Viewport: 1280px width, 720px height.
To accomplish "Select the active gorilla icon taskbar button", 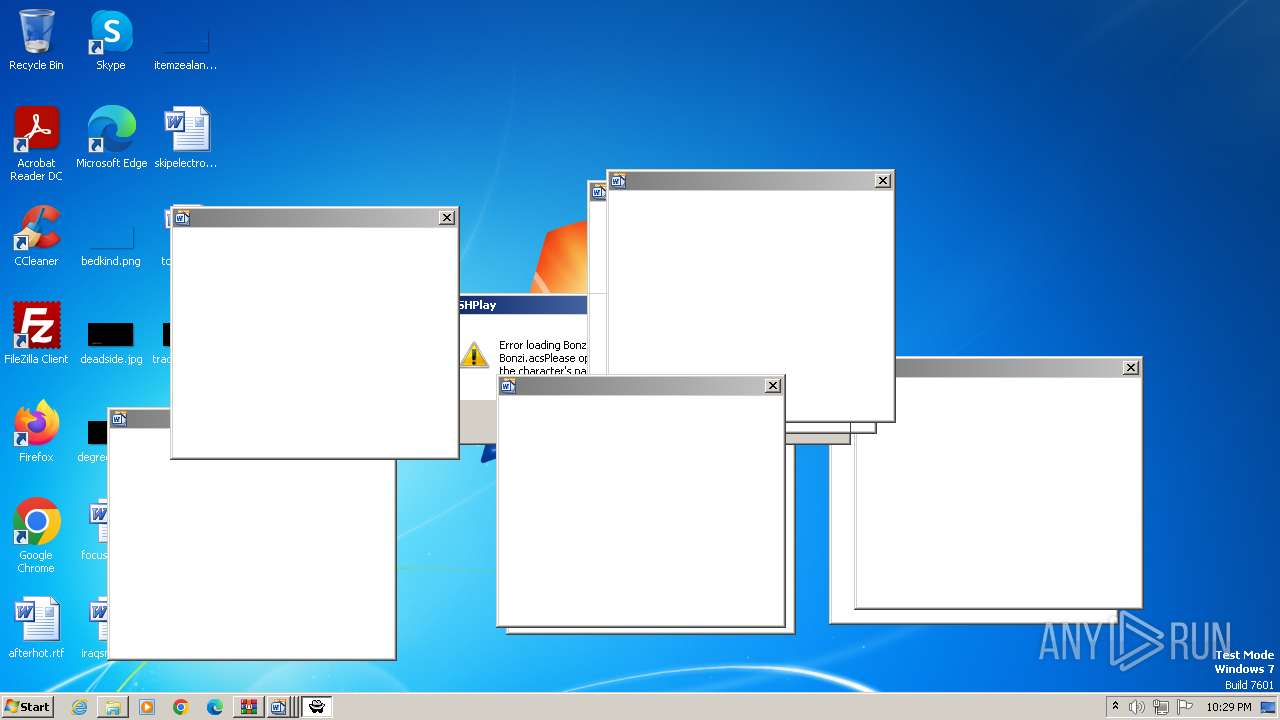I will click(317, 707).
